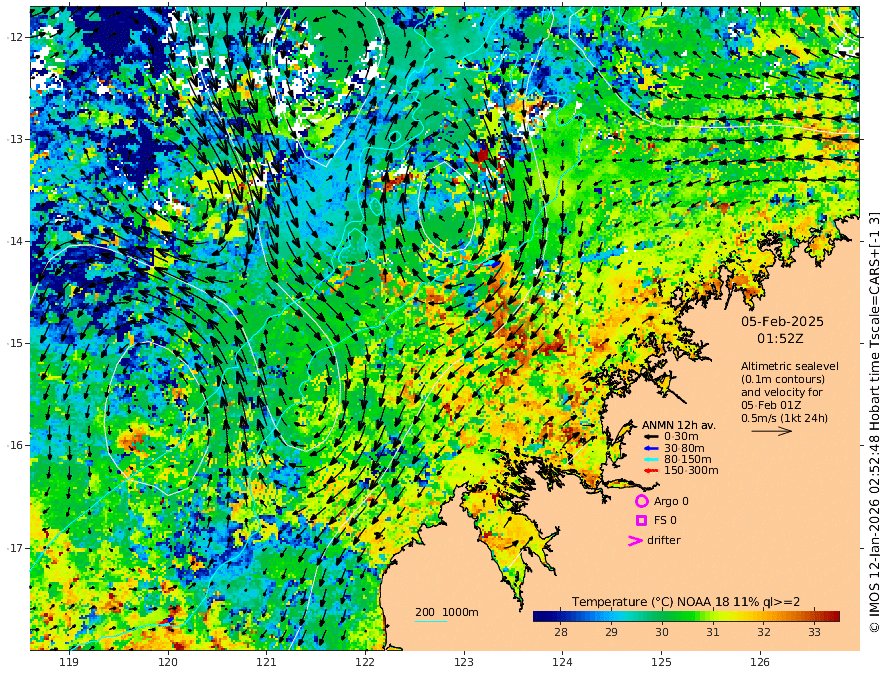880x680 pixels.
Task: Click the vertical IMOS copyright timestamp text
Action: [873, 422]
